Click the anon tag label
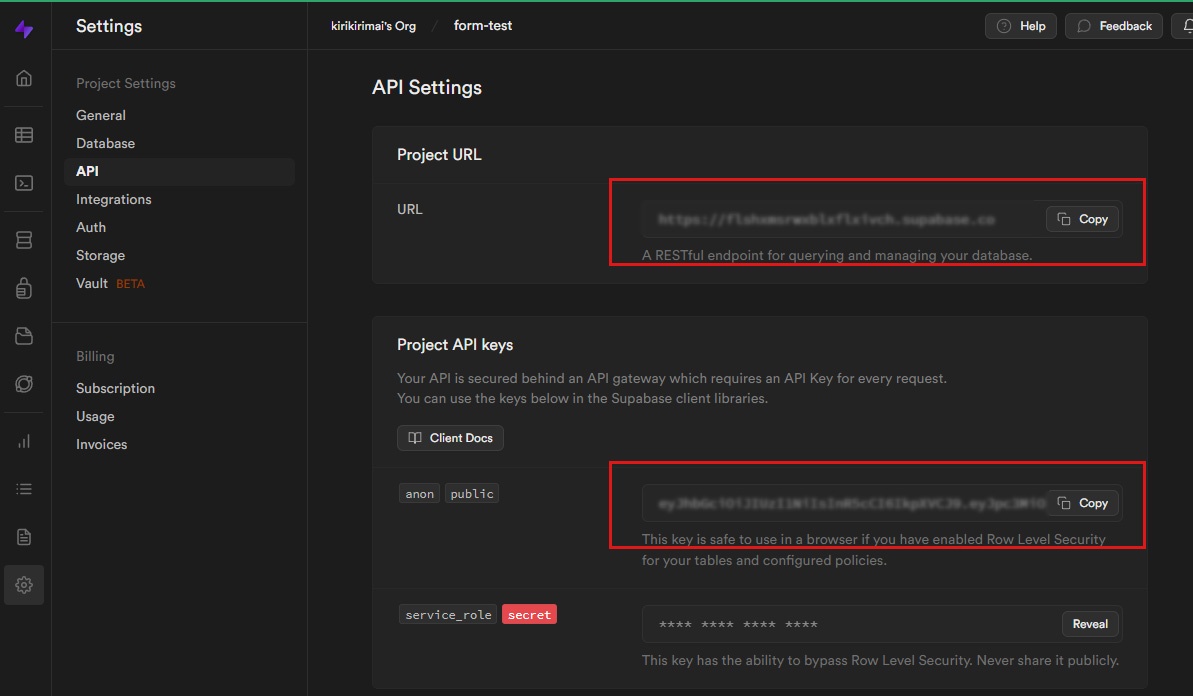 point(419,494)
